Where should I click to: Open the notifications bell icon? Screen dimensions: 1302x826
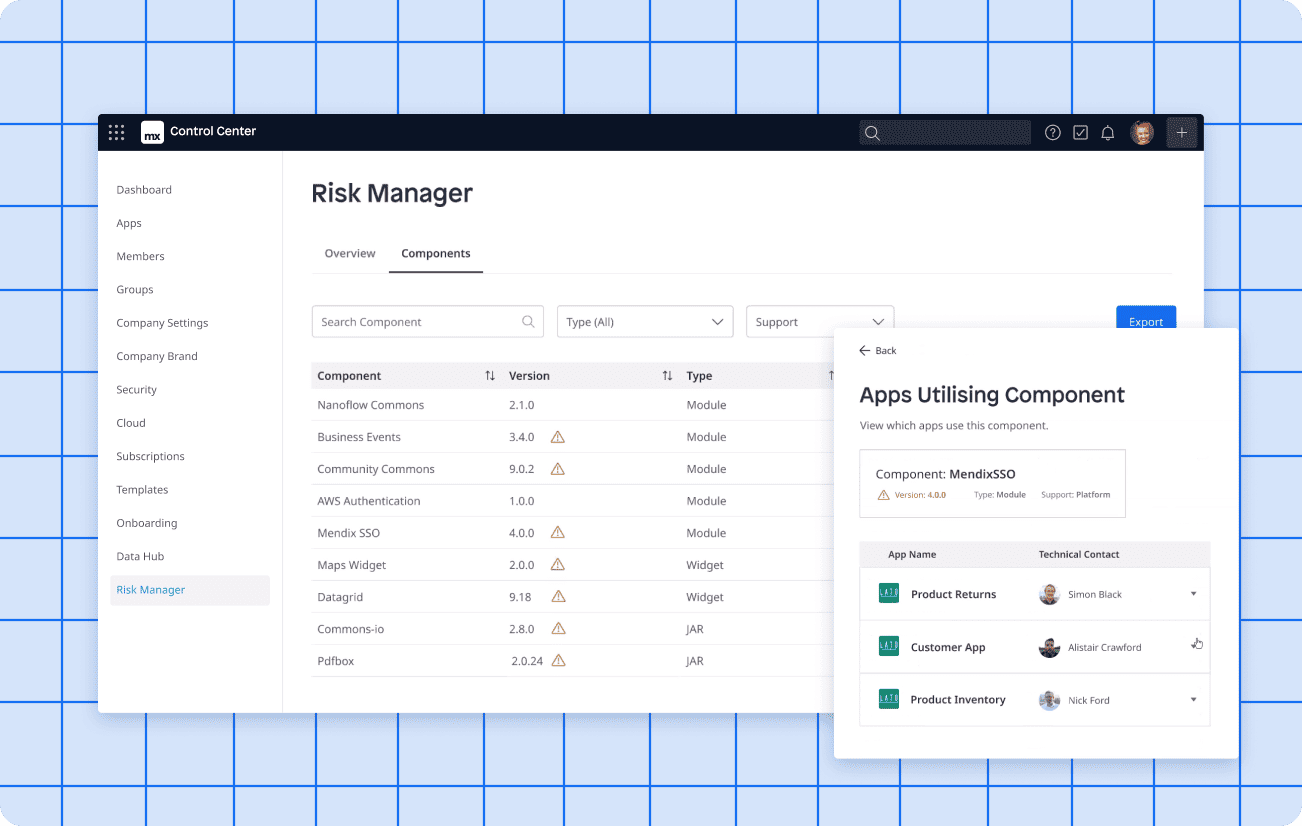pos(1108,132)
